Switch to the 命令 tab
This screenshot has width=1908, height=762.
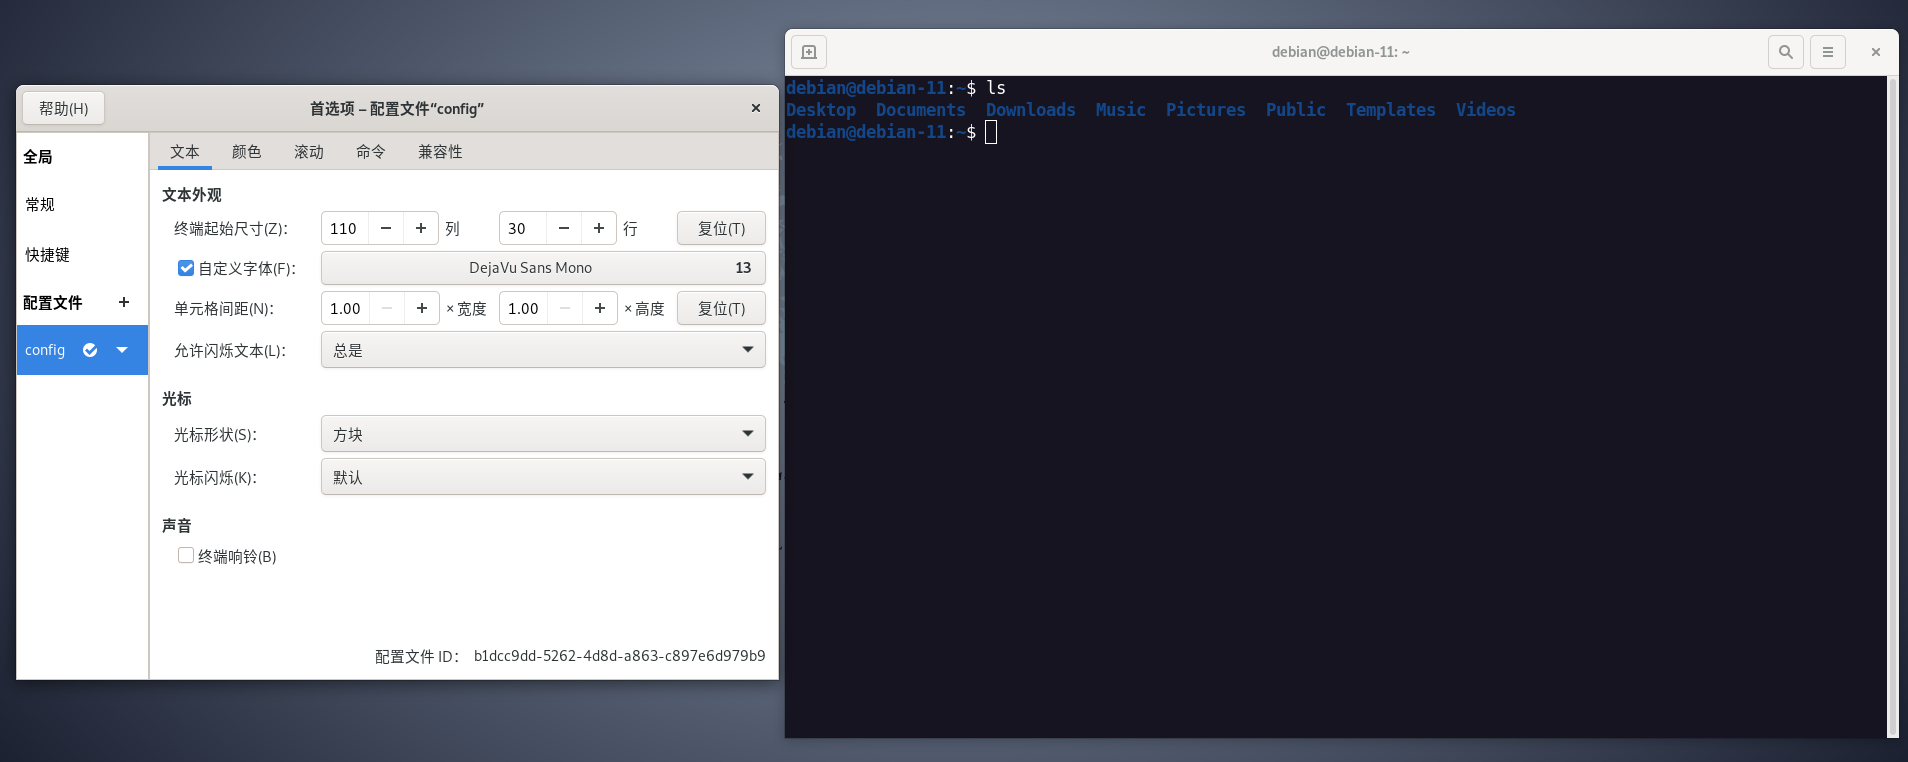coord(371,152)
